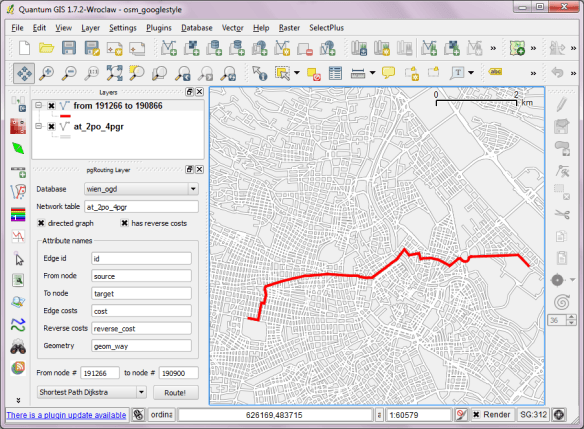Click the Geometry geom_way input field
The width and height of the screenshot is (584, 429).
[x=142, y=346]
